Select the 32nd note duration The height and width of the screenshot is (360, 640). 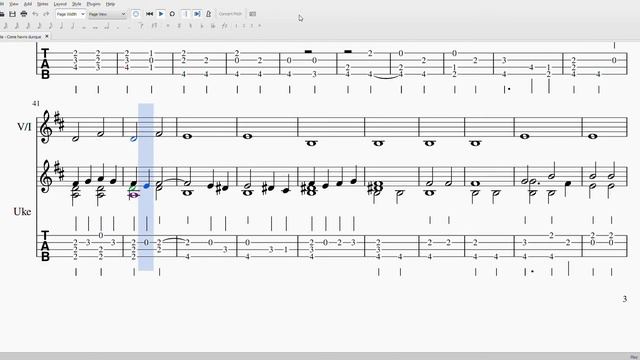pos(28,26)
